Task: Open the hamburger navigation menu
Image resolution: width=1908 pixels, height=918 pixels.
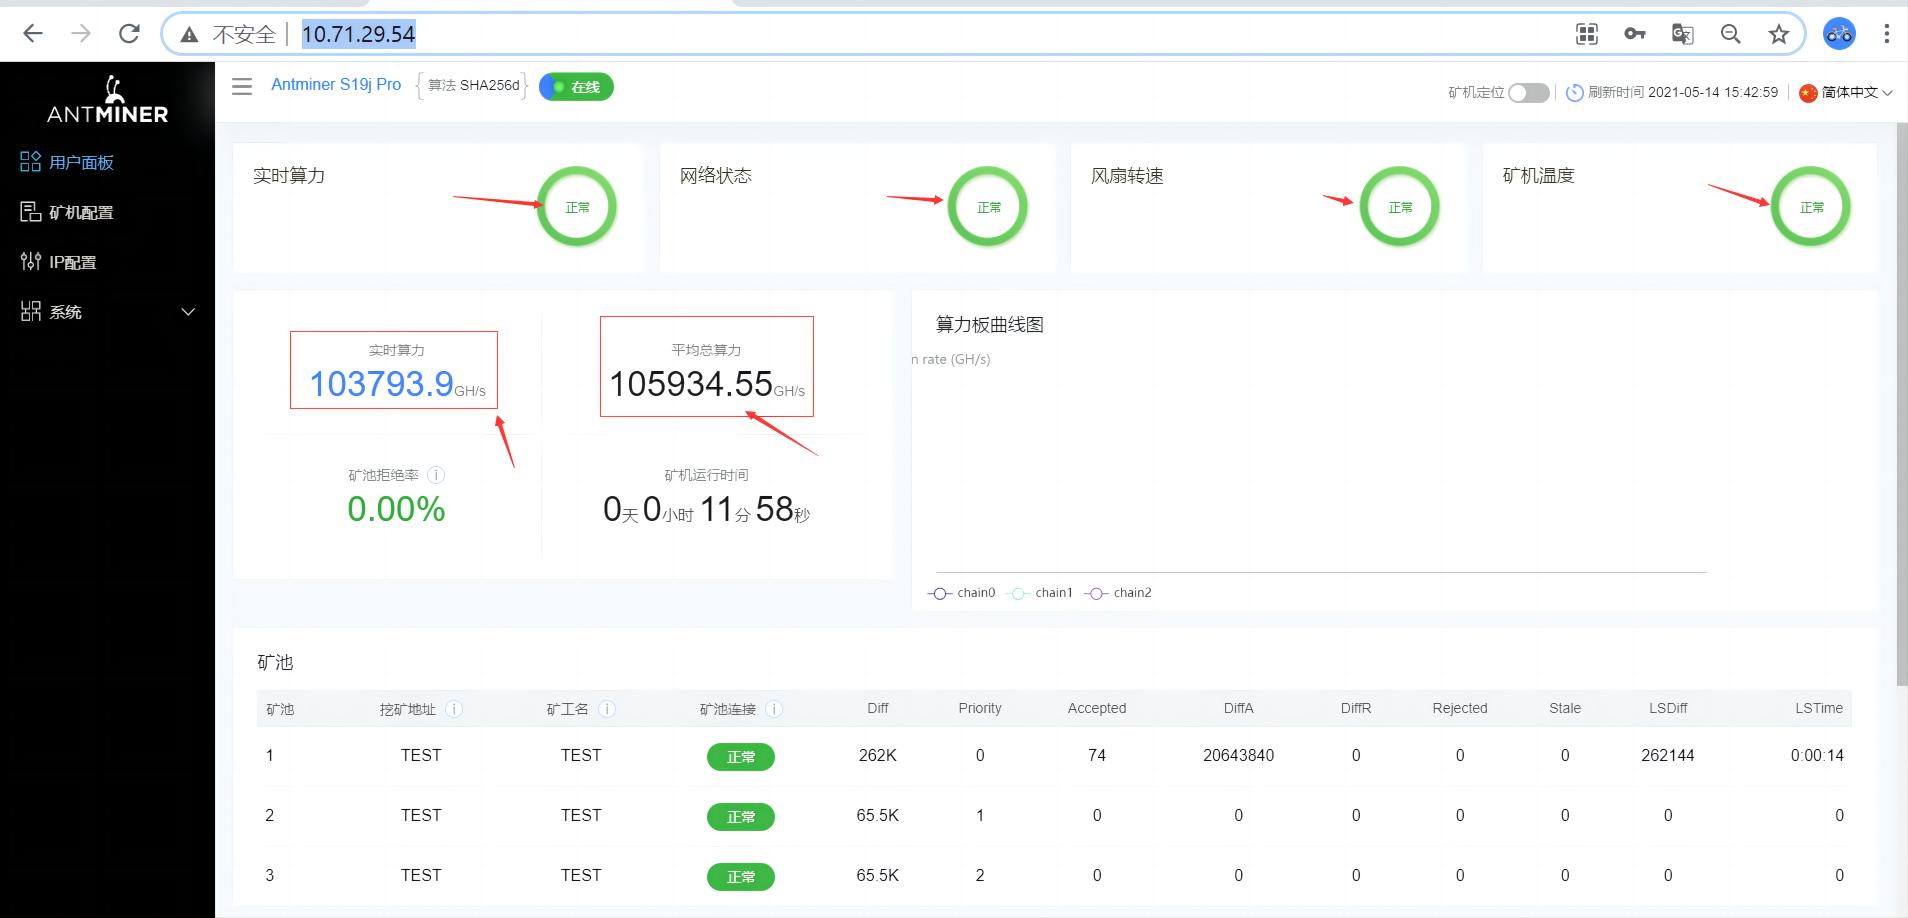Action: [242, 87]
